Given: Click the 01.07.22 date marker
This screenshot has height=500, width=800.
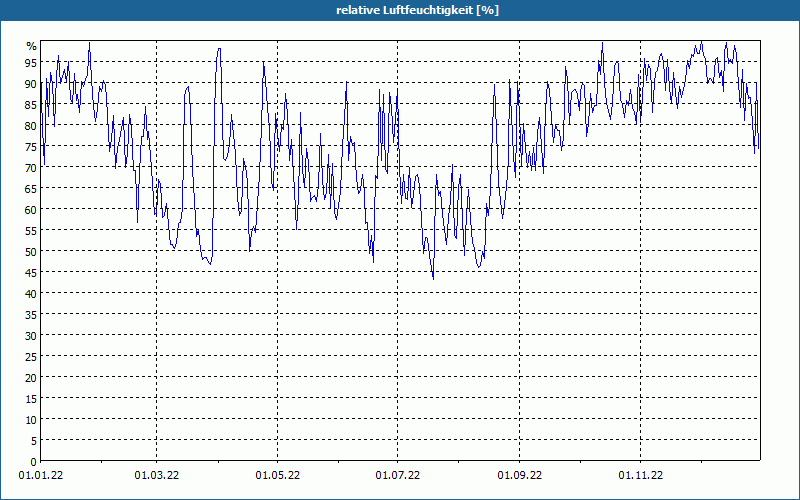Looking at the screenshot, I should (397, 476).
